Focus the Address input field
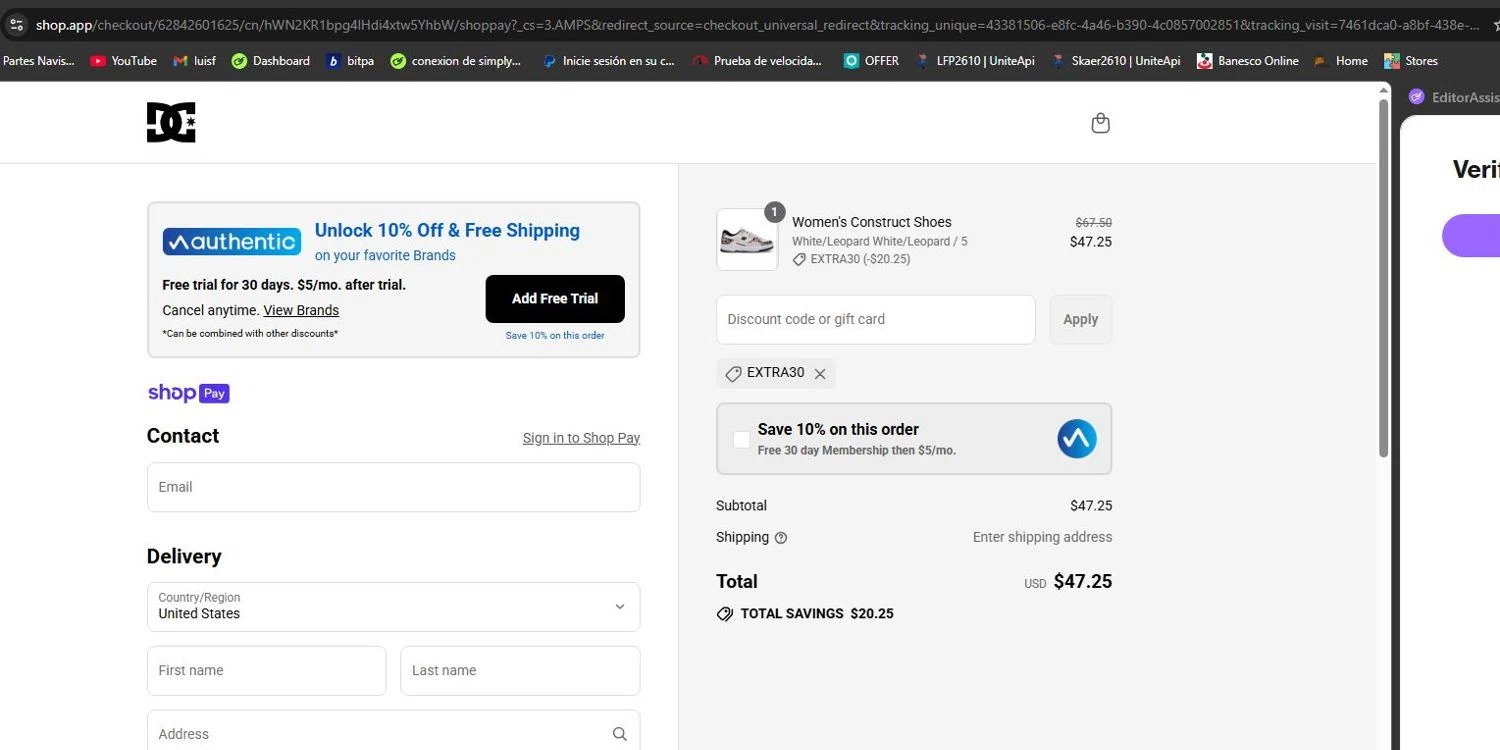The image size is (1500, 750). [x=393, y=732]
